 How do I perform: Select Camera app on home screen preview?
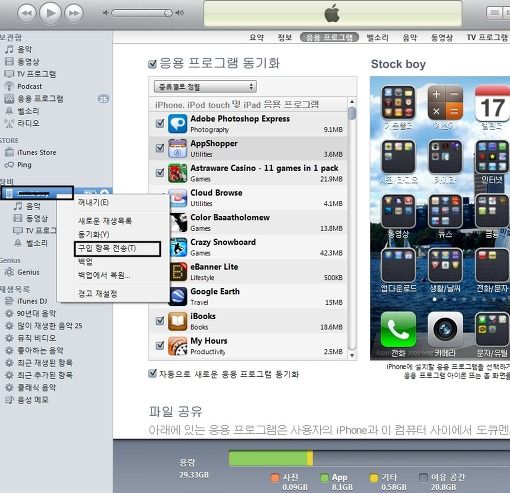(x=445, y=329)
